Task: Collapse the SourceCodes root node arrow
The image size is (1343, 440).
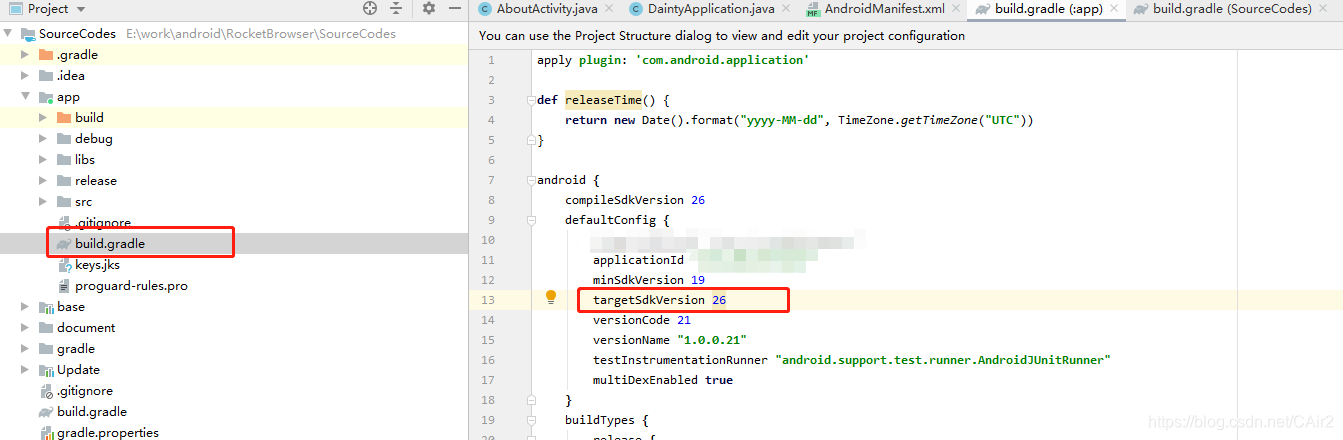Action: tap(8, 34)
